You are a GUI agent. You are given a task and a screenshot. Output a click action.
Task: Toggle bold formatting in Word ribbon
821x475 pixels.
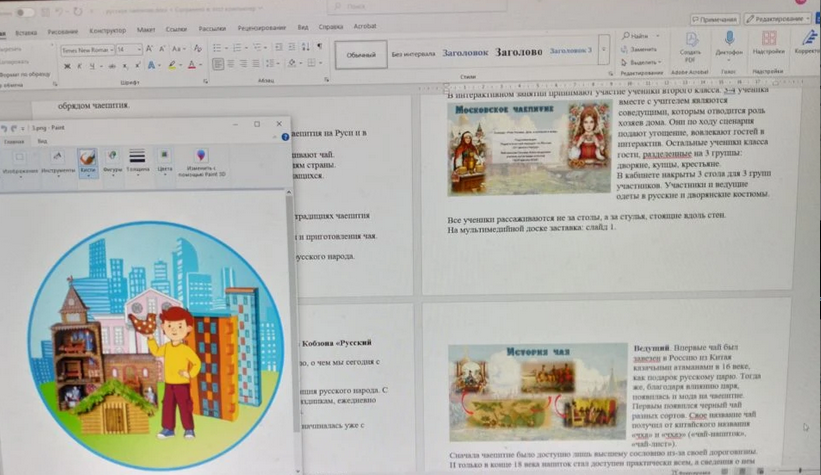(x=66, y=66)
